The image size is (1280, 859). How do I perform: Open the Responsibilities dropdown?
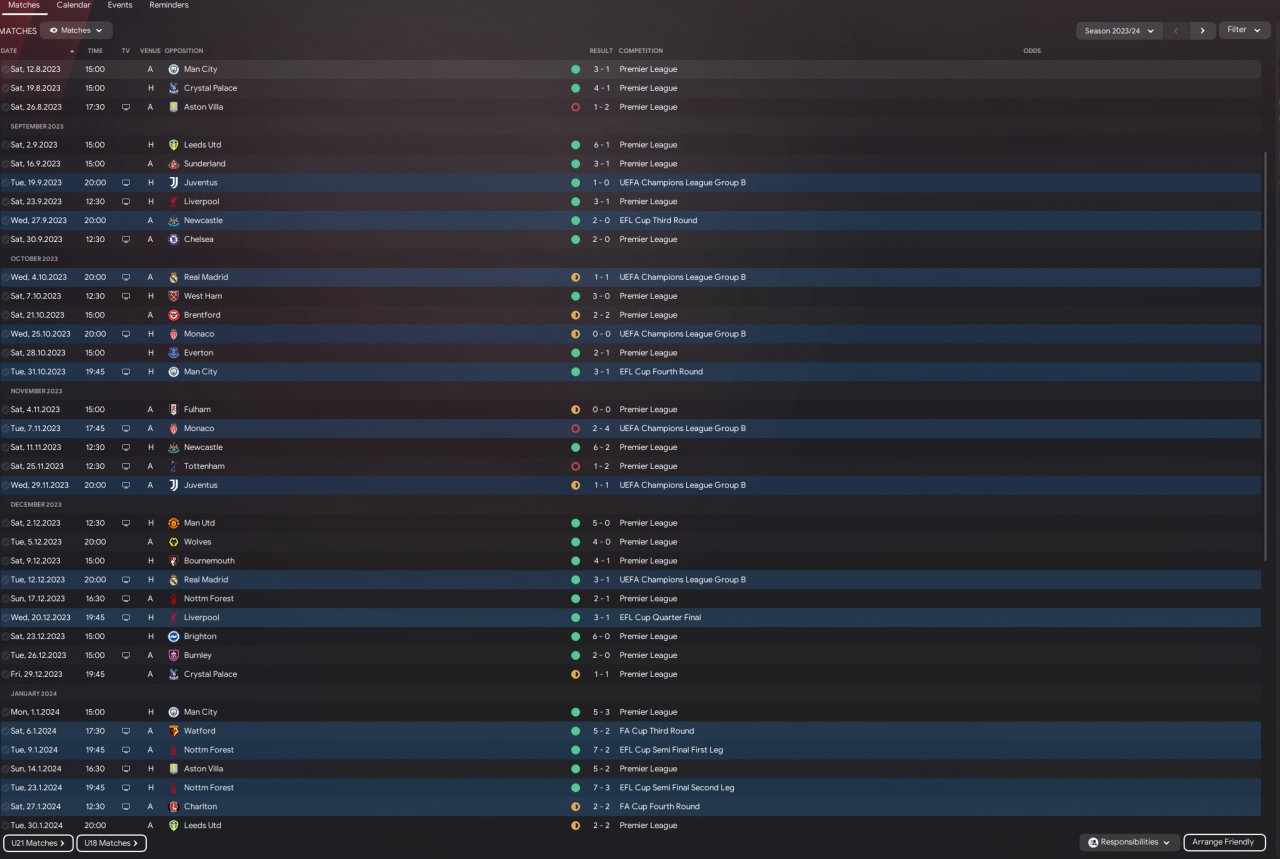pyautogui.click(x=1129, y=843)
